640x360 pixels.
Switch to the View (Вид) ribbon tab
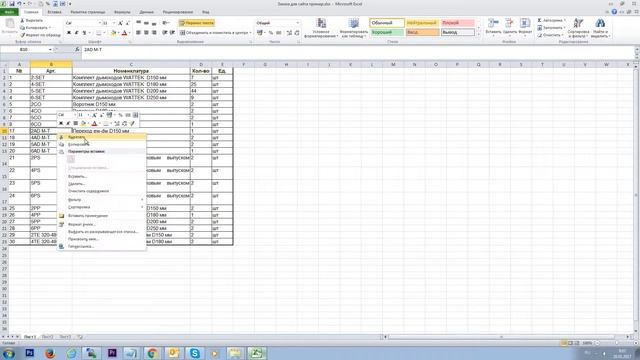(206, 12)
